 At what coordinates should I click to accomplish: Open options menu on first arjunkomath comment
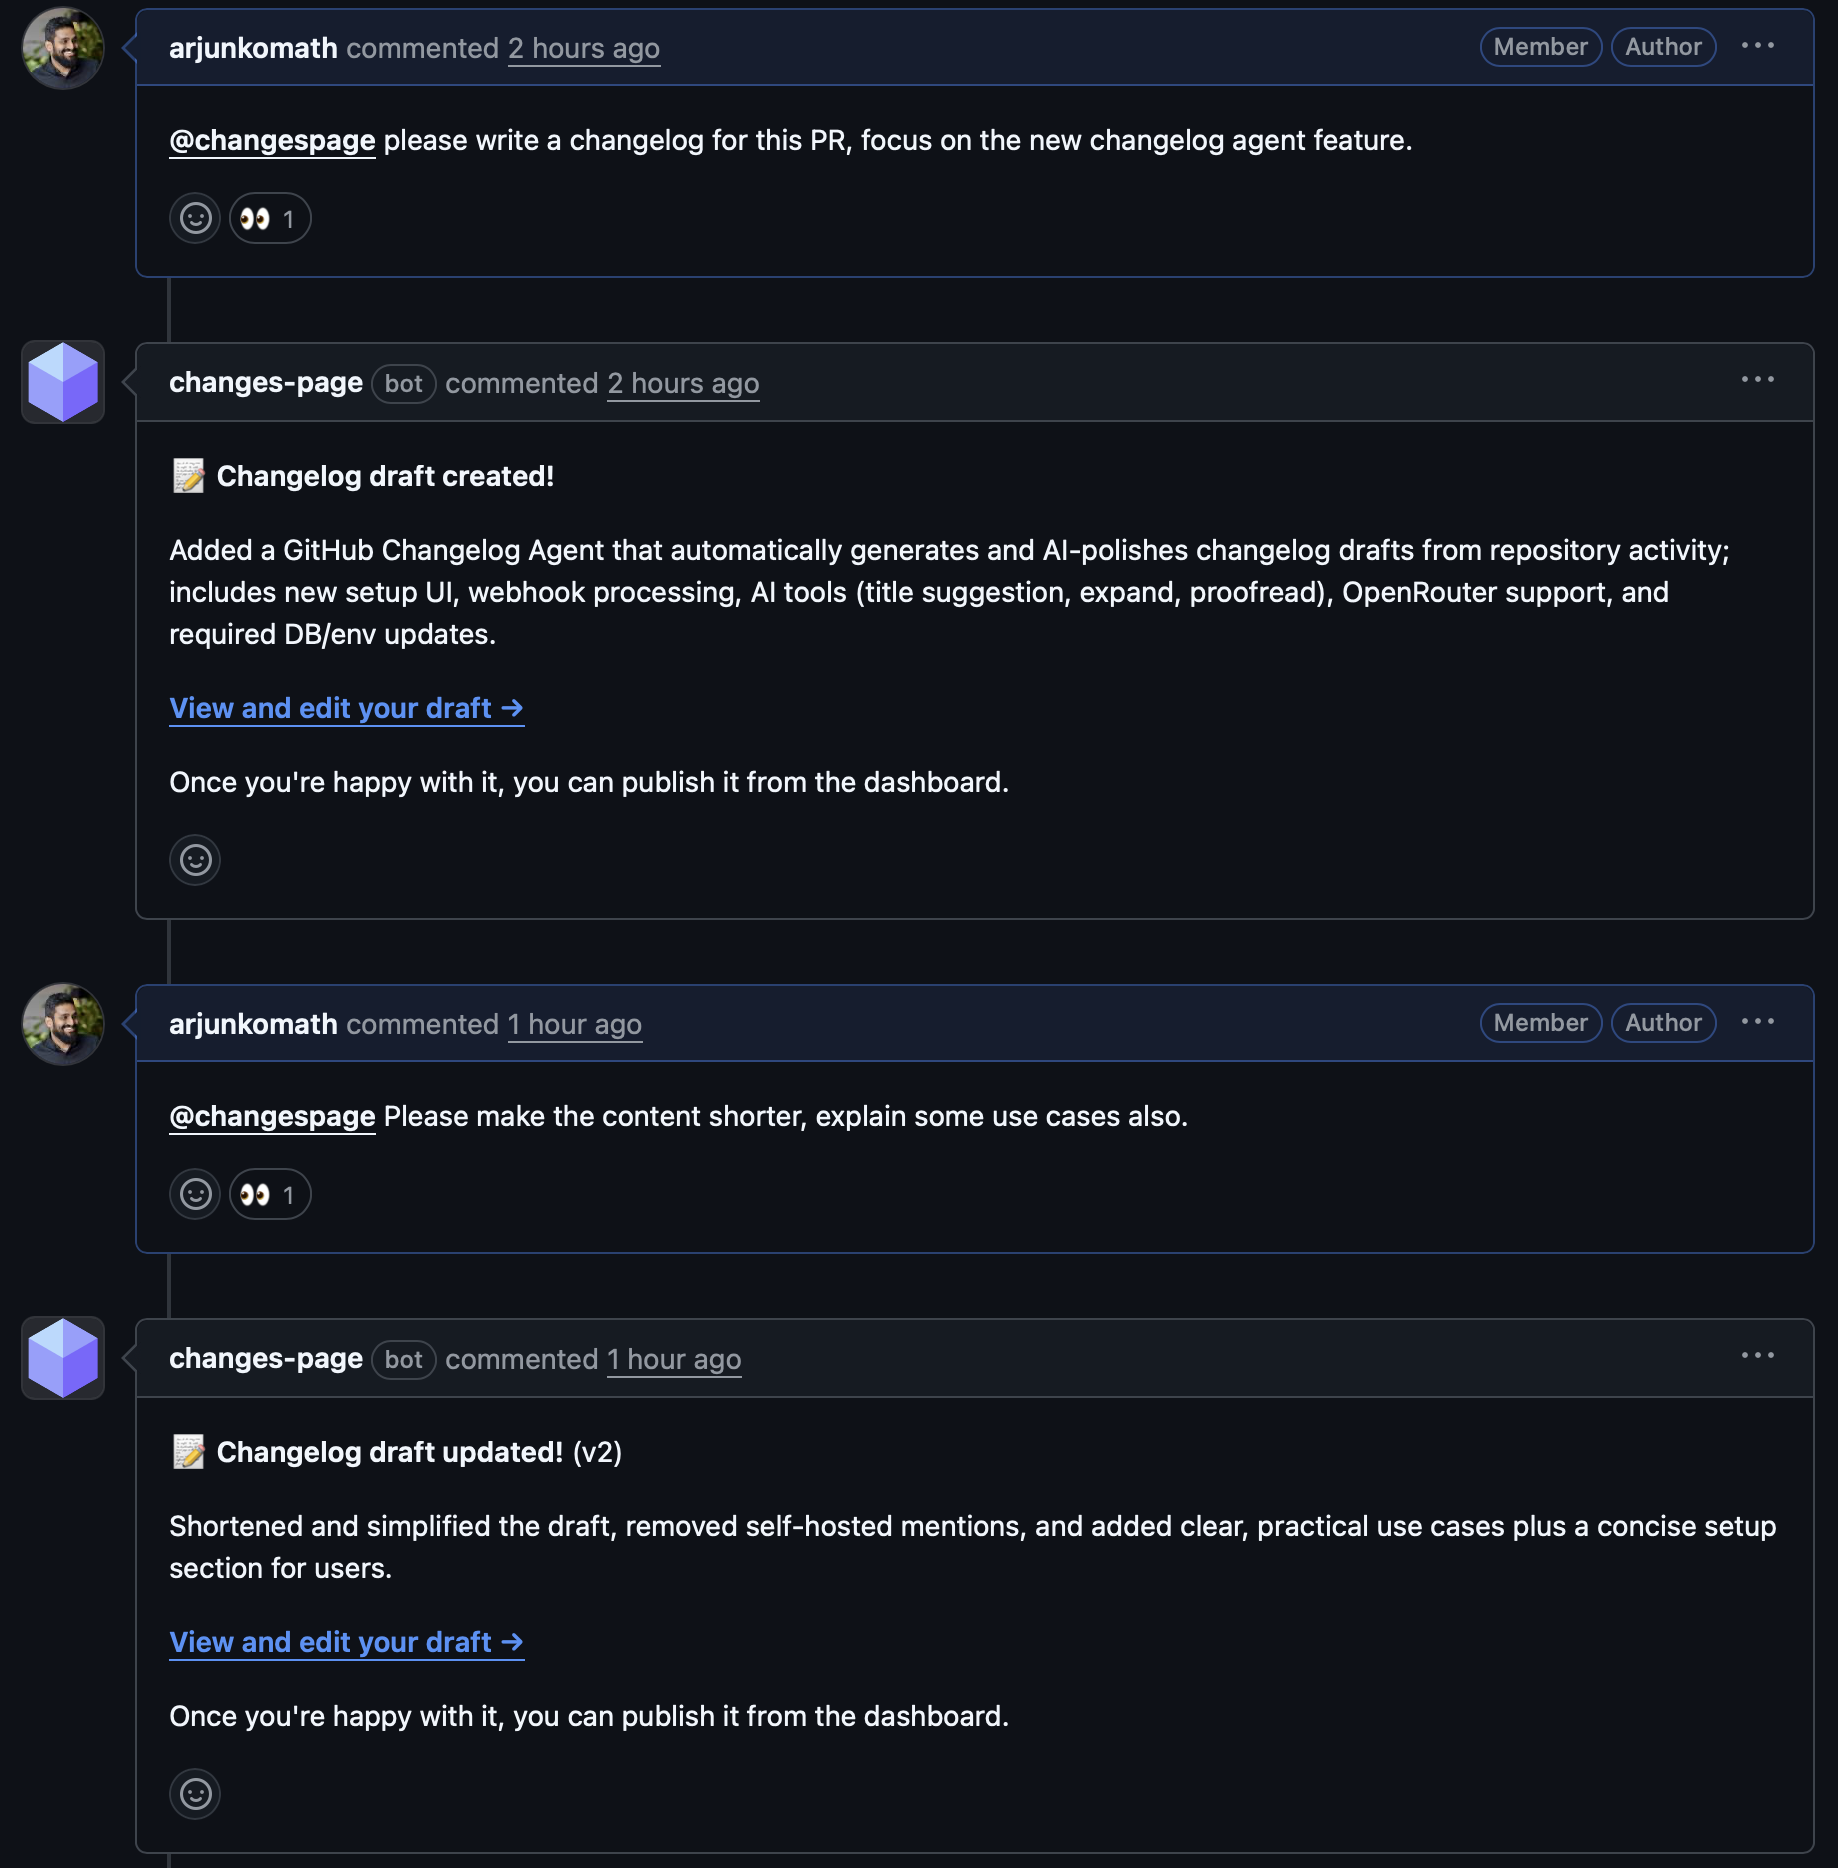coord(1757,46)
